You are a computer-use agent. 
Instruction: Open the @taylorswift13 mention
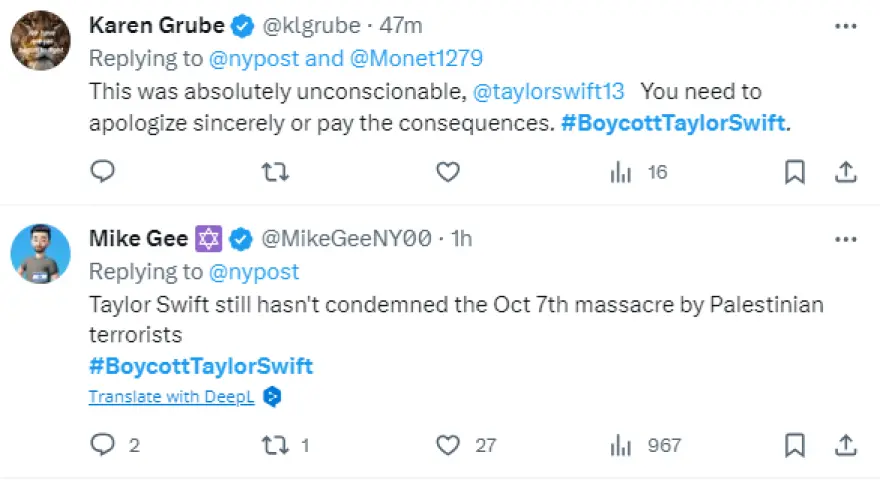548,91
